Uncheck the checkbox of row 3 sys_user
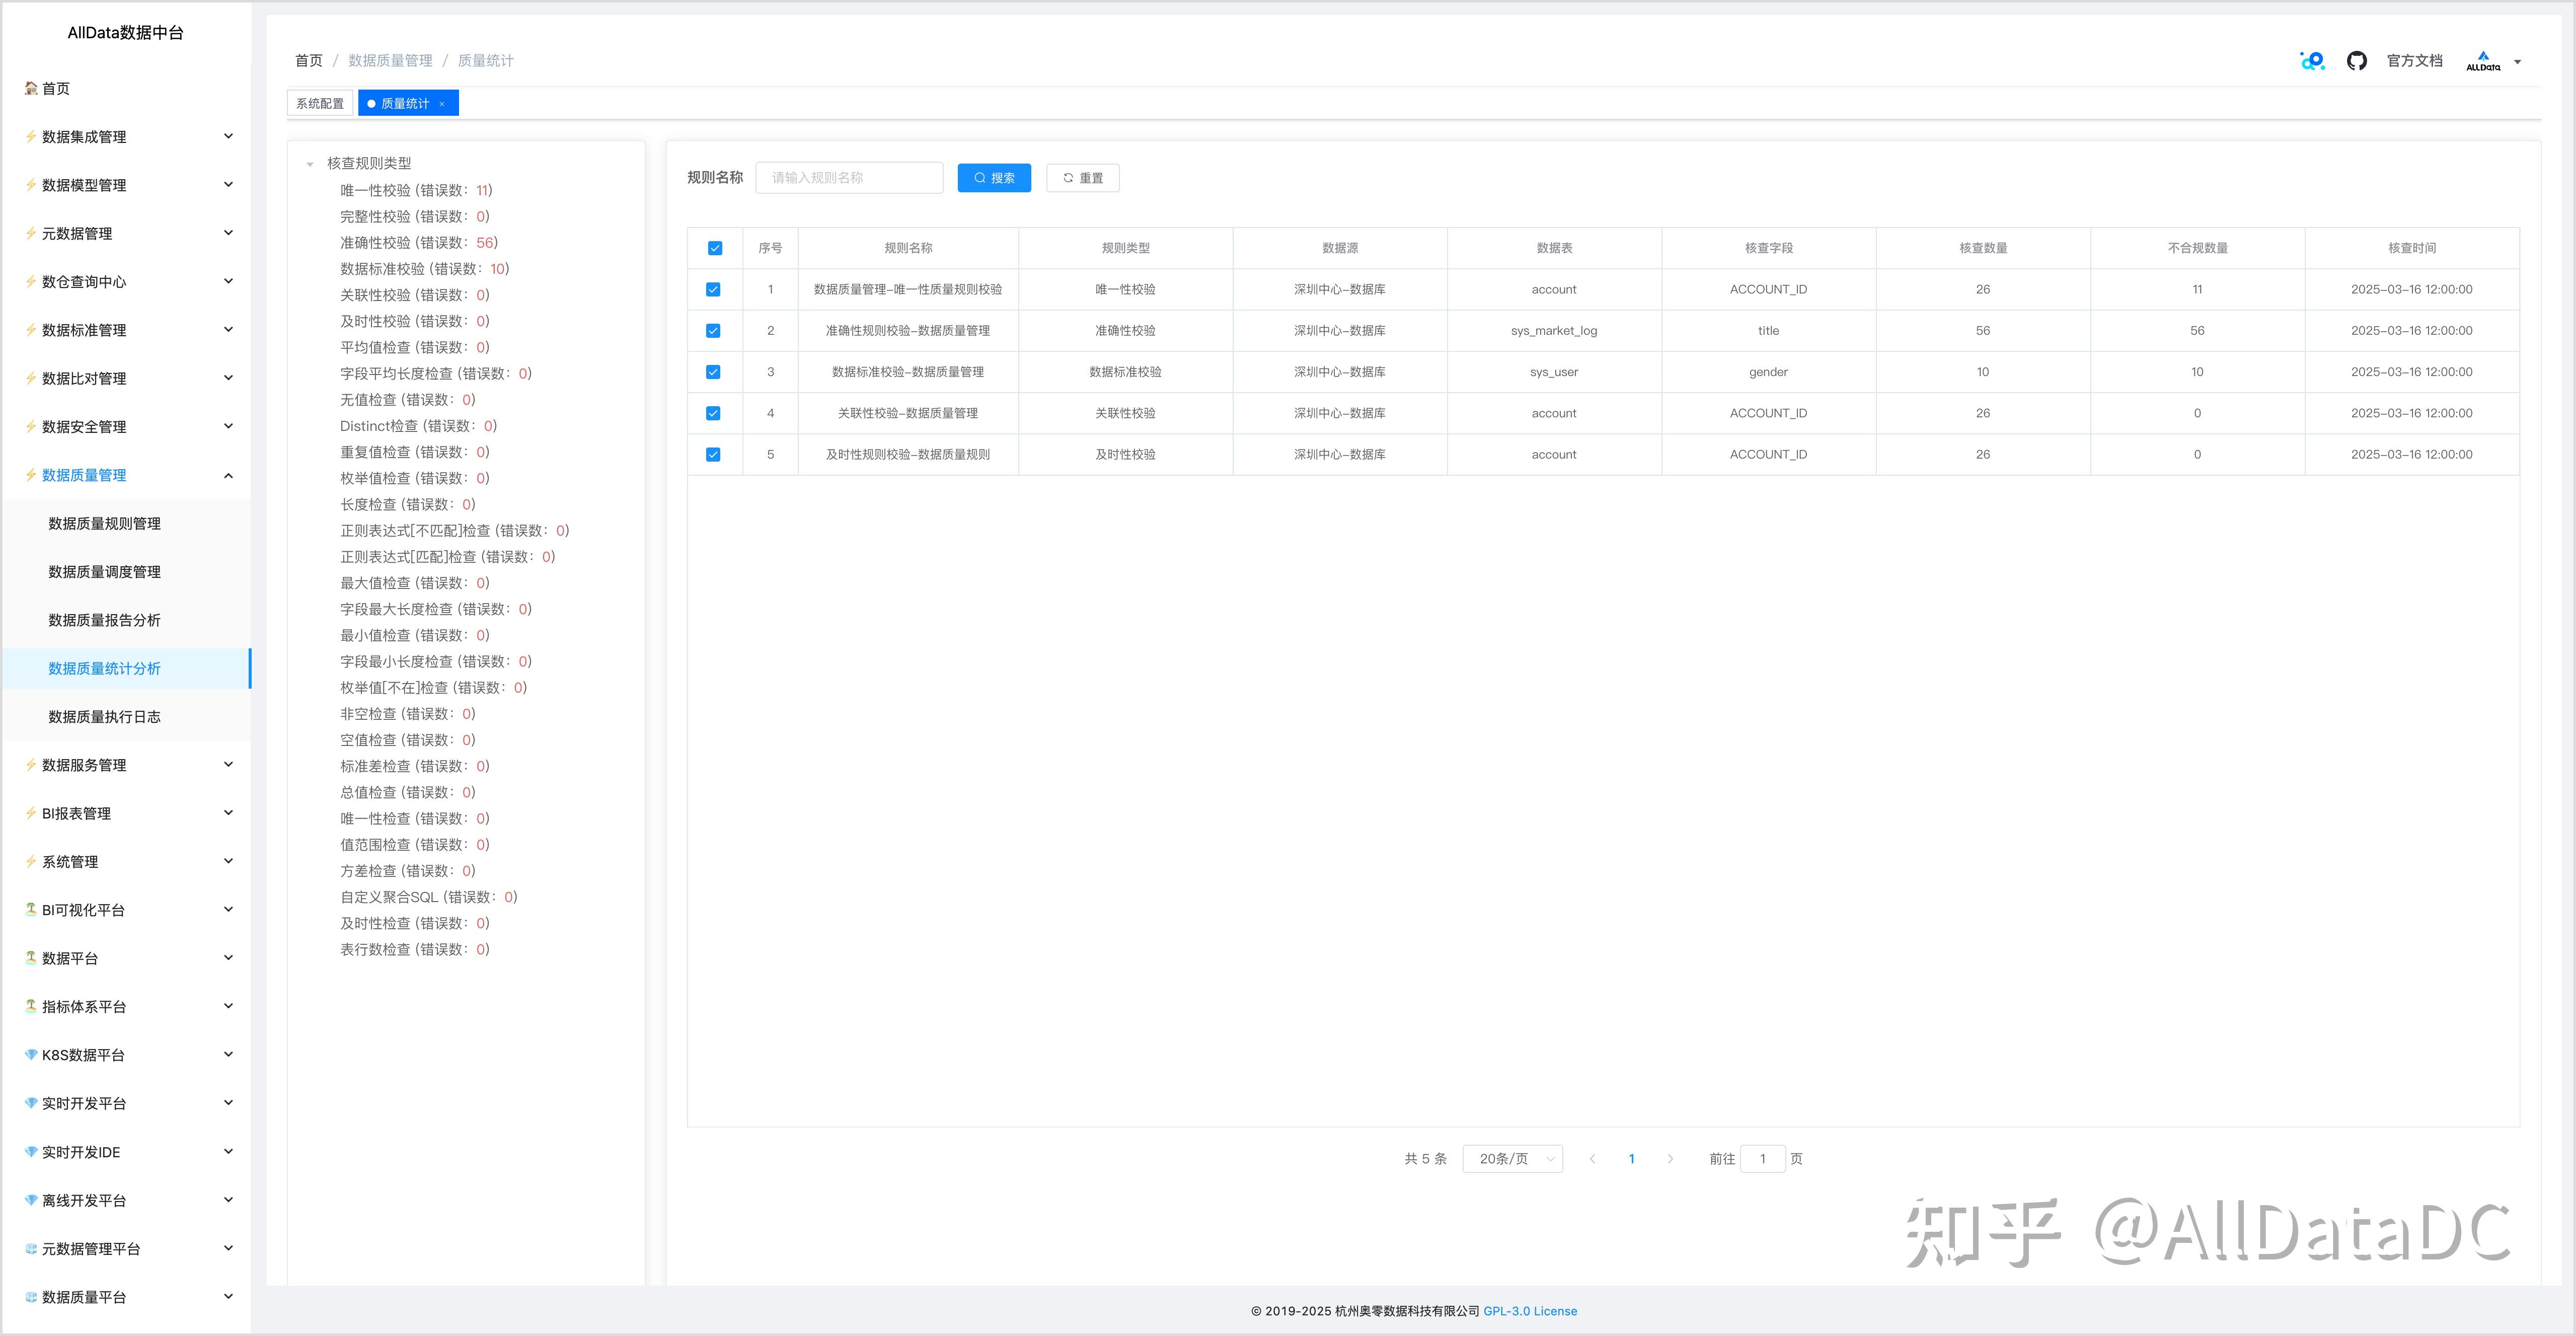Image resolution: width=2576 pixels, height=1336 pixels. (x=713, y=372)
